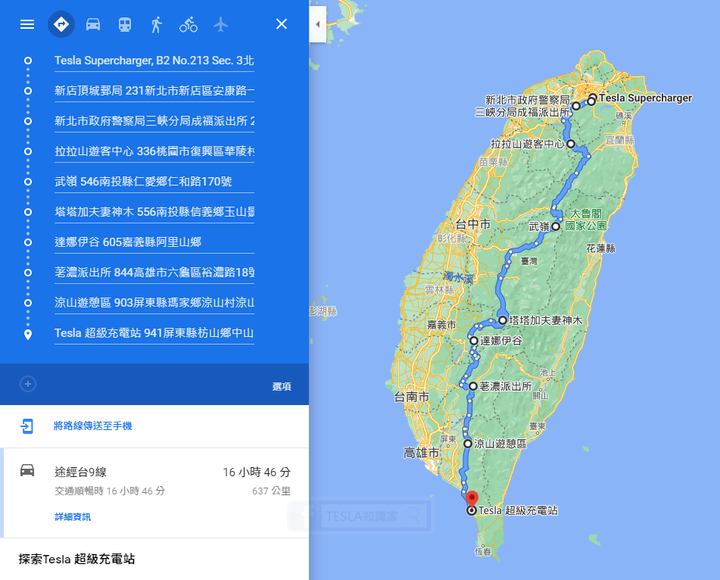Open the hamburger main menu
The image size is (720, 580).
(27, 24)
